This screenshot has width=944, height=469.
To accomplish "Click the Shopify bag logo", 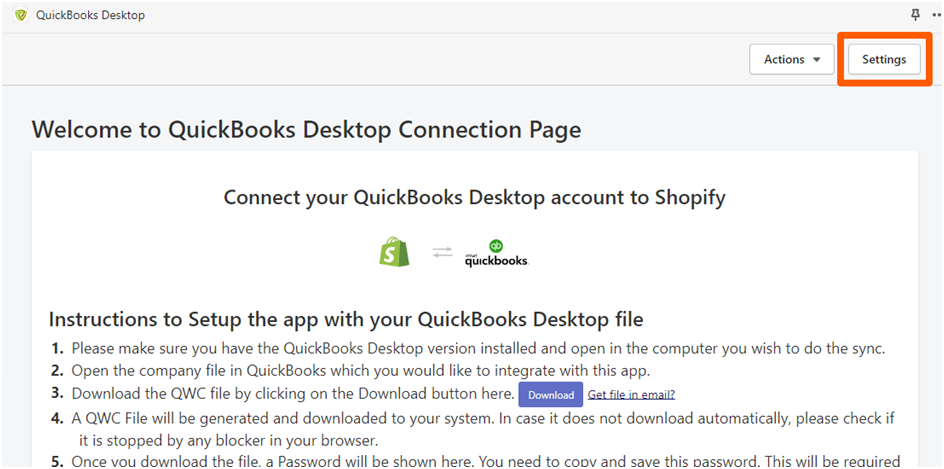I will pos(394,252).
